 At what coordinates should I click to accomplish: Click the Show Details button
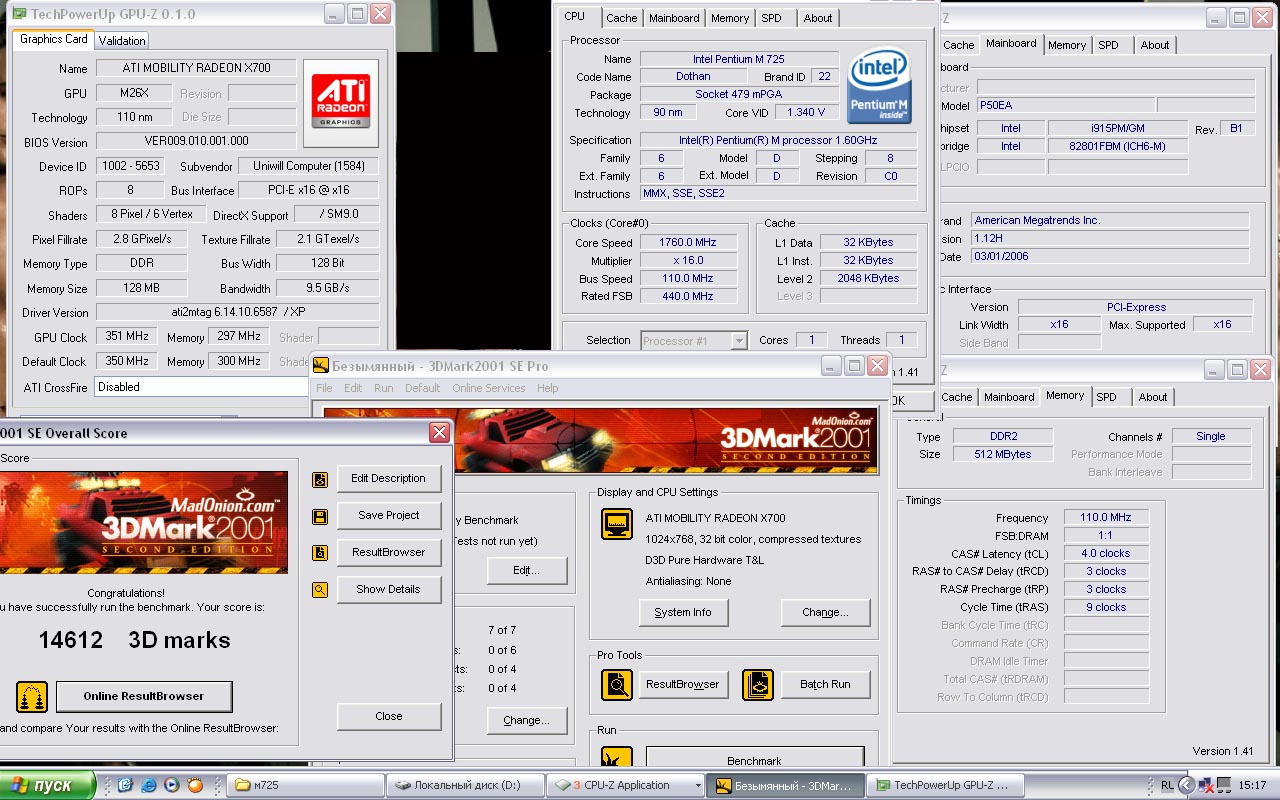click(x=388, y=590)
